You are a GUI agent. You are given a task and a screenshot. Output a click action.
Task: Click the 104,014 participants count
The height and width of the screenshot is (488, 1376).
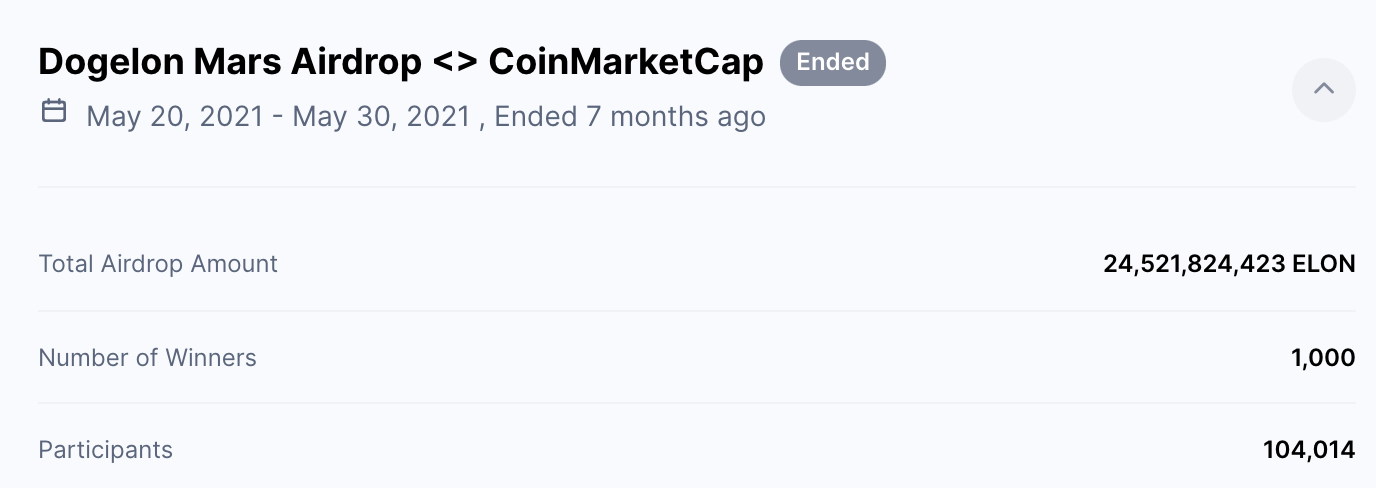pos(1309,450)
